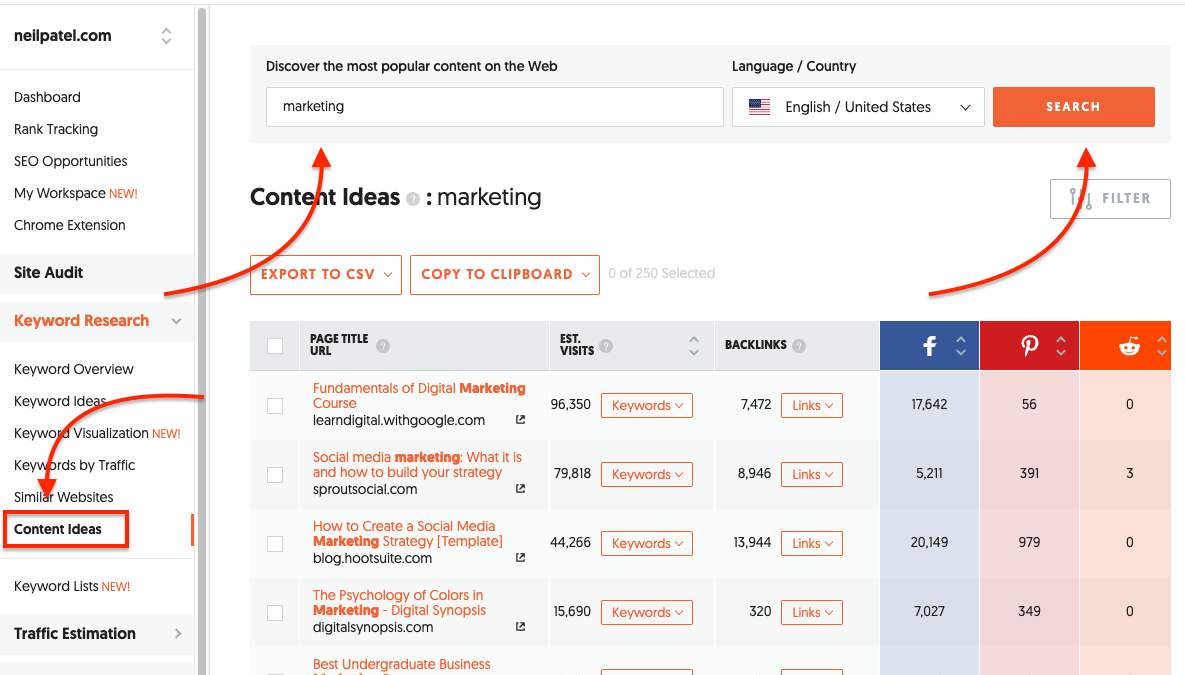Click the Pinterest column header icon
Viewport: 1185px width, 675px height.
[x=1029, y=346]
